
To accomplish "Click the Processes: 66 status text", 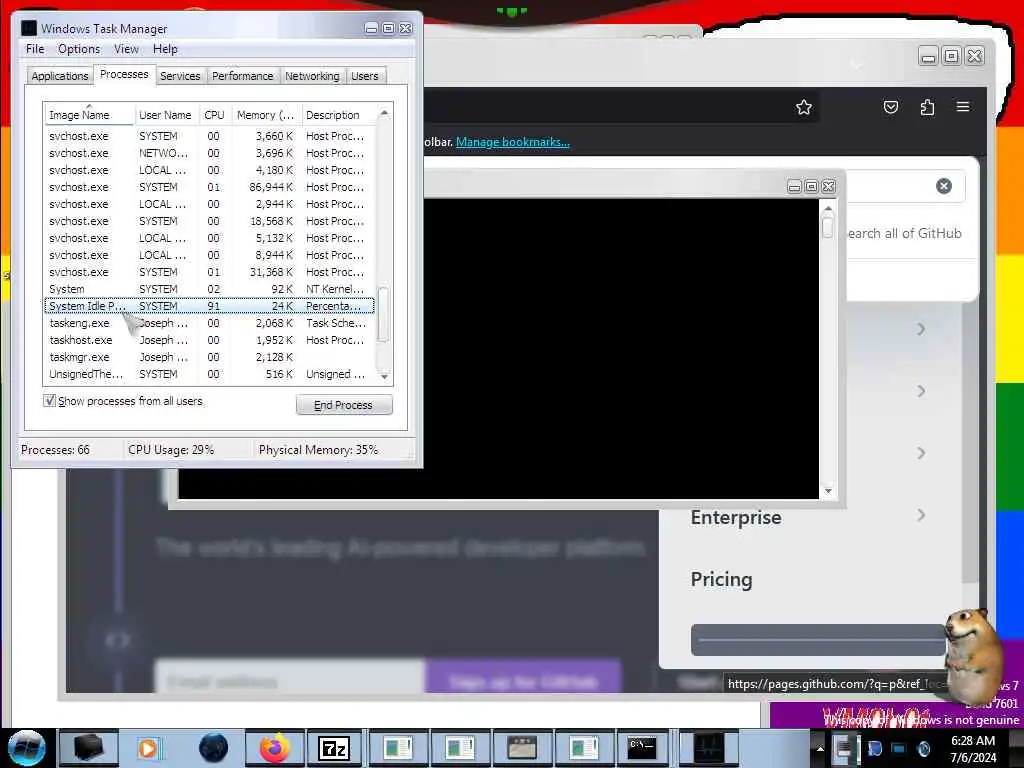I will 56,450.
